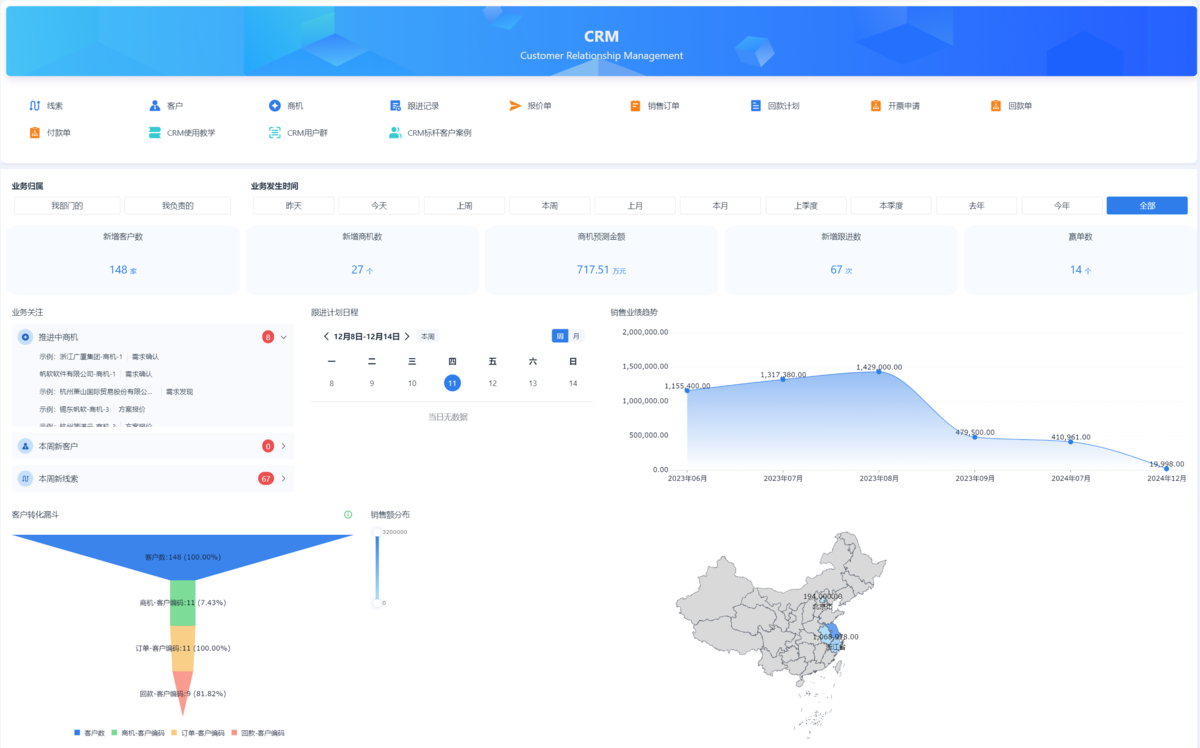Click the 本周新客户 round icon

point(26,446)
